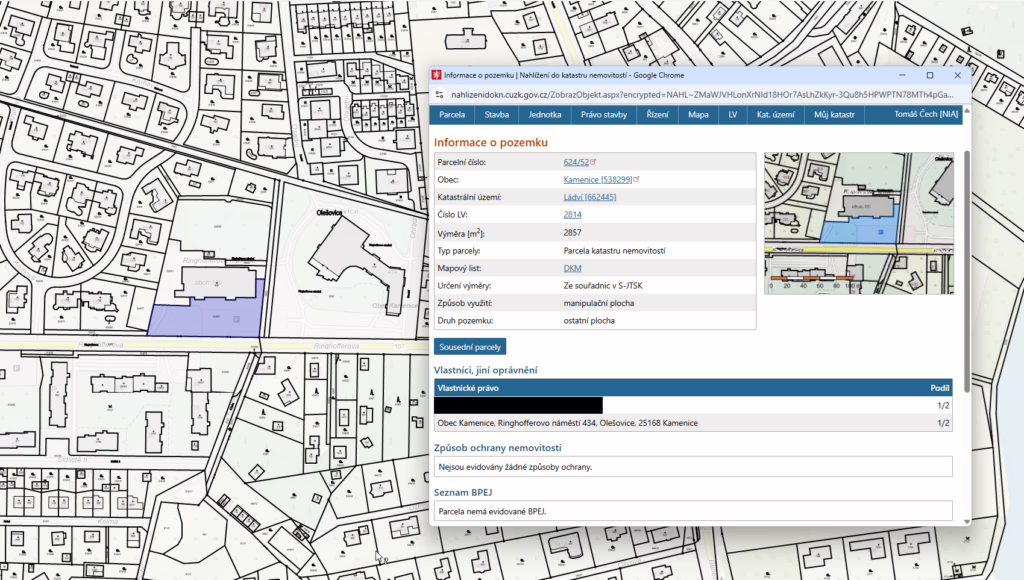Click scrollbar up arrow in popup

click(x=967, y=110)
